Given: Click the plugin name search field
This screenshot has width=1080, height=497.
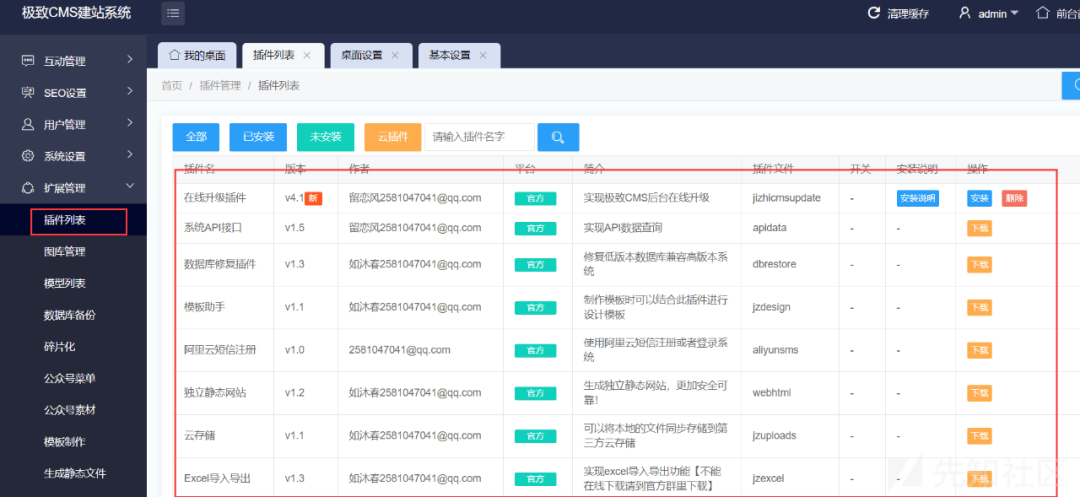Looking at the screenshot, I should coord(479,137).
